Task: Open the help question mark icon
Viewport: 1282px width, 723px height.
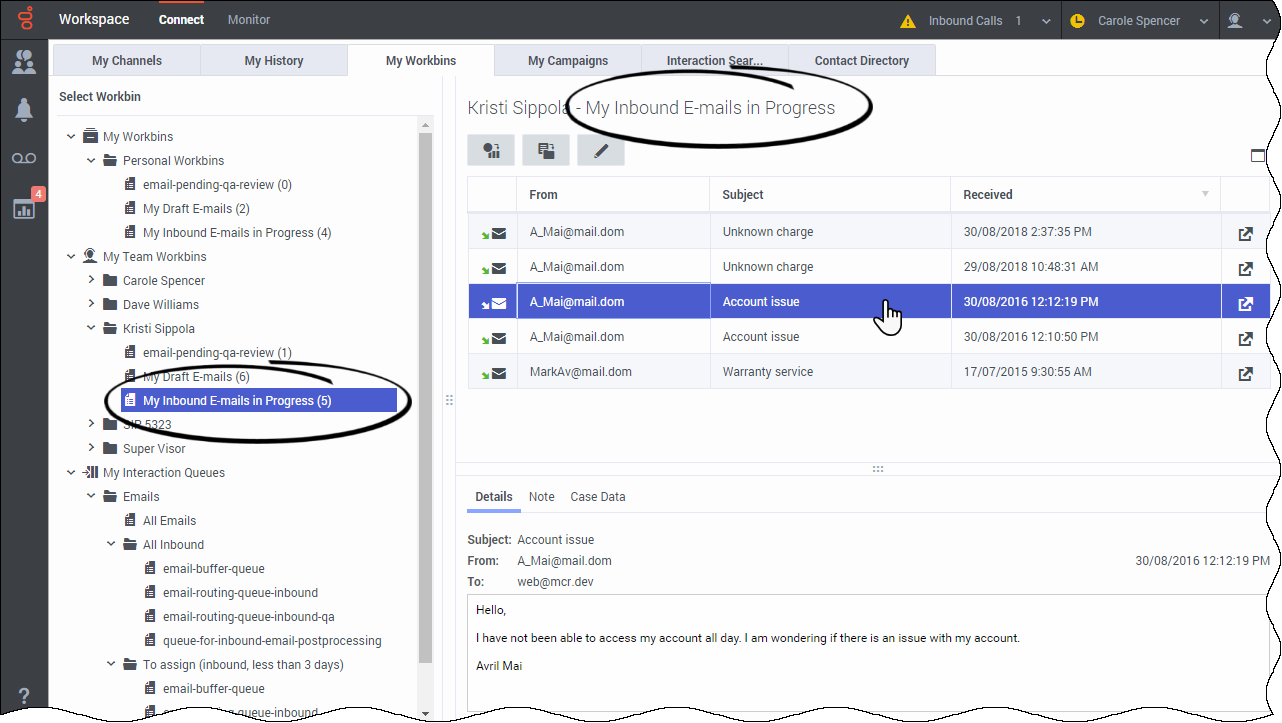Action: tap(24, 696)
